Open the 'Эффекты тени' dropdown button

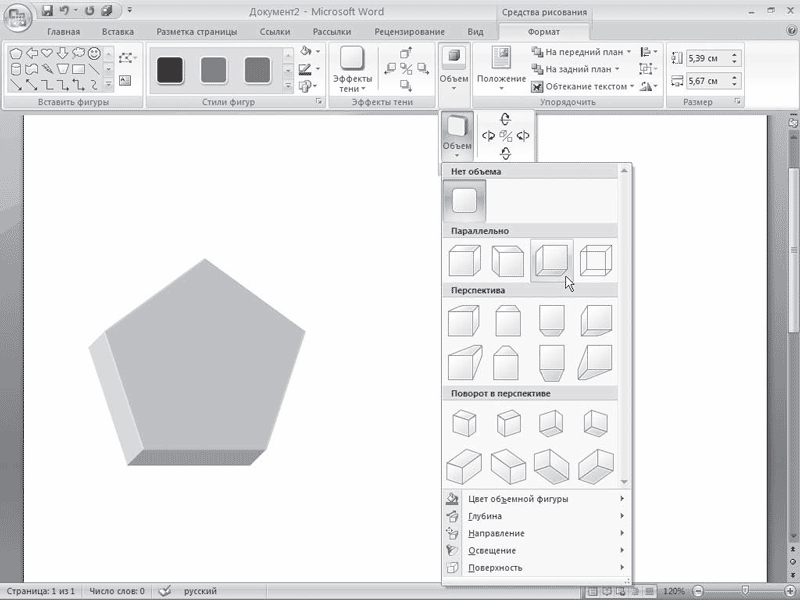coord(354,69)
